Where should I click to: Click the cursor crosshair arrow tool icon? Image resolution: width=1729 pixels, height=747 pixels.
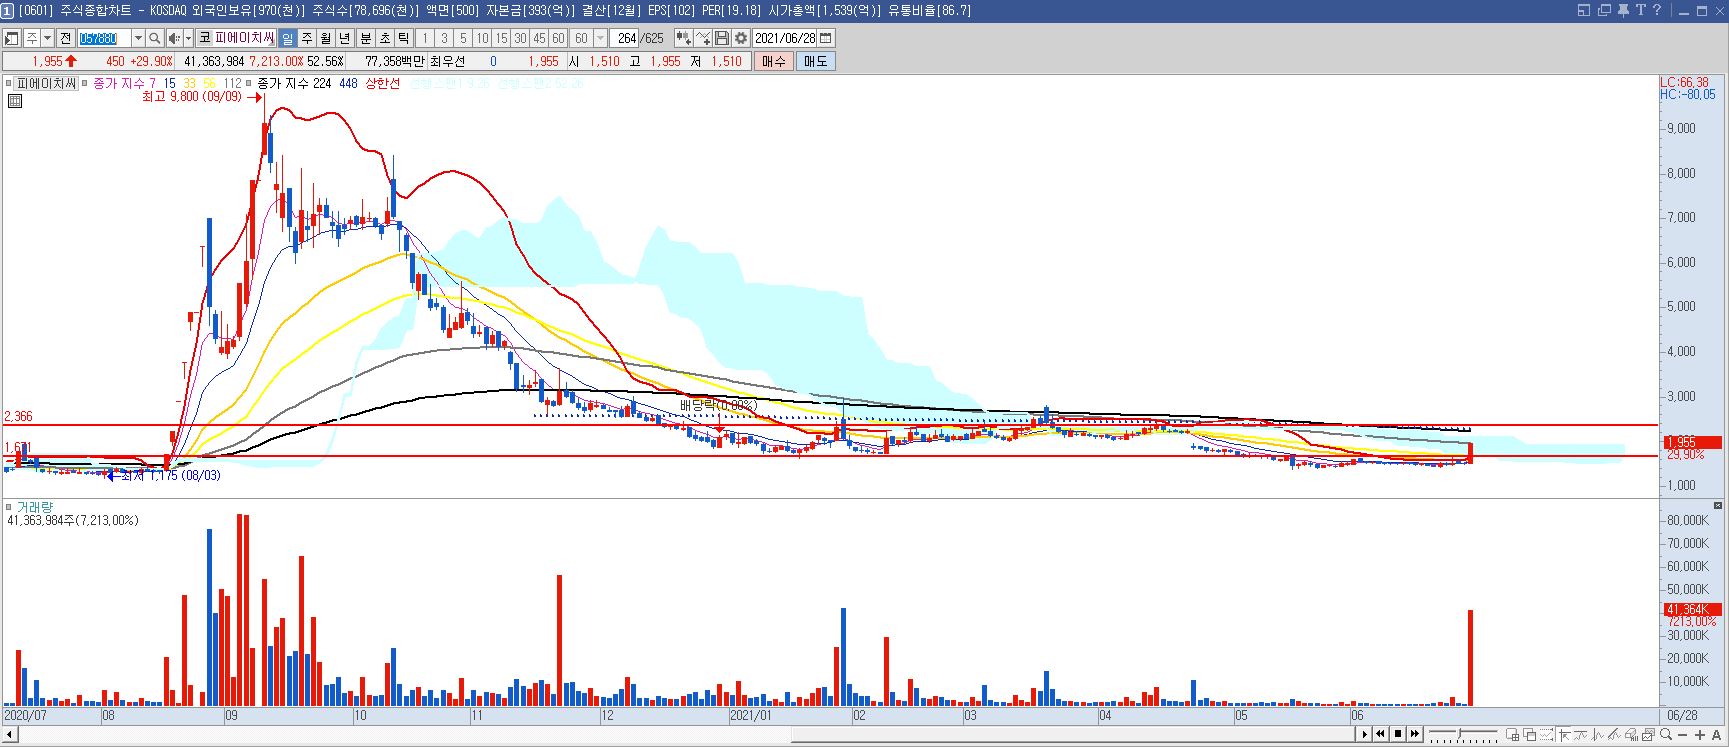point(1564,734)
